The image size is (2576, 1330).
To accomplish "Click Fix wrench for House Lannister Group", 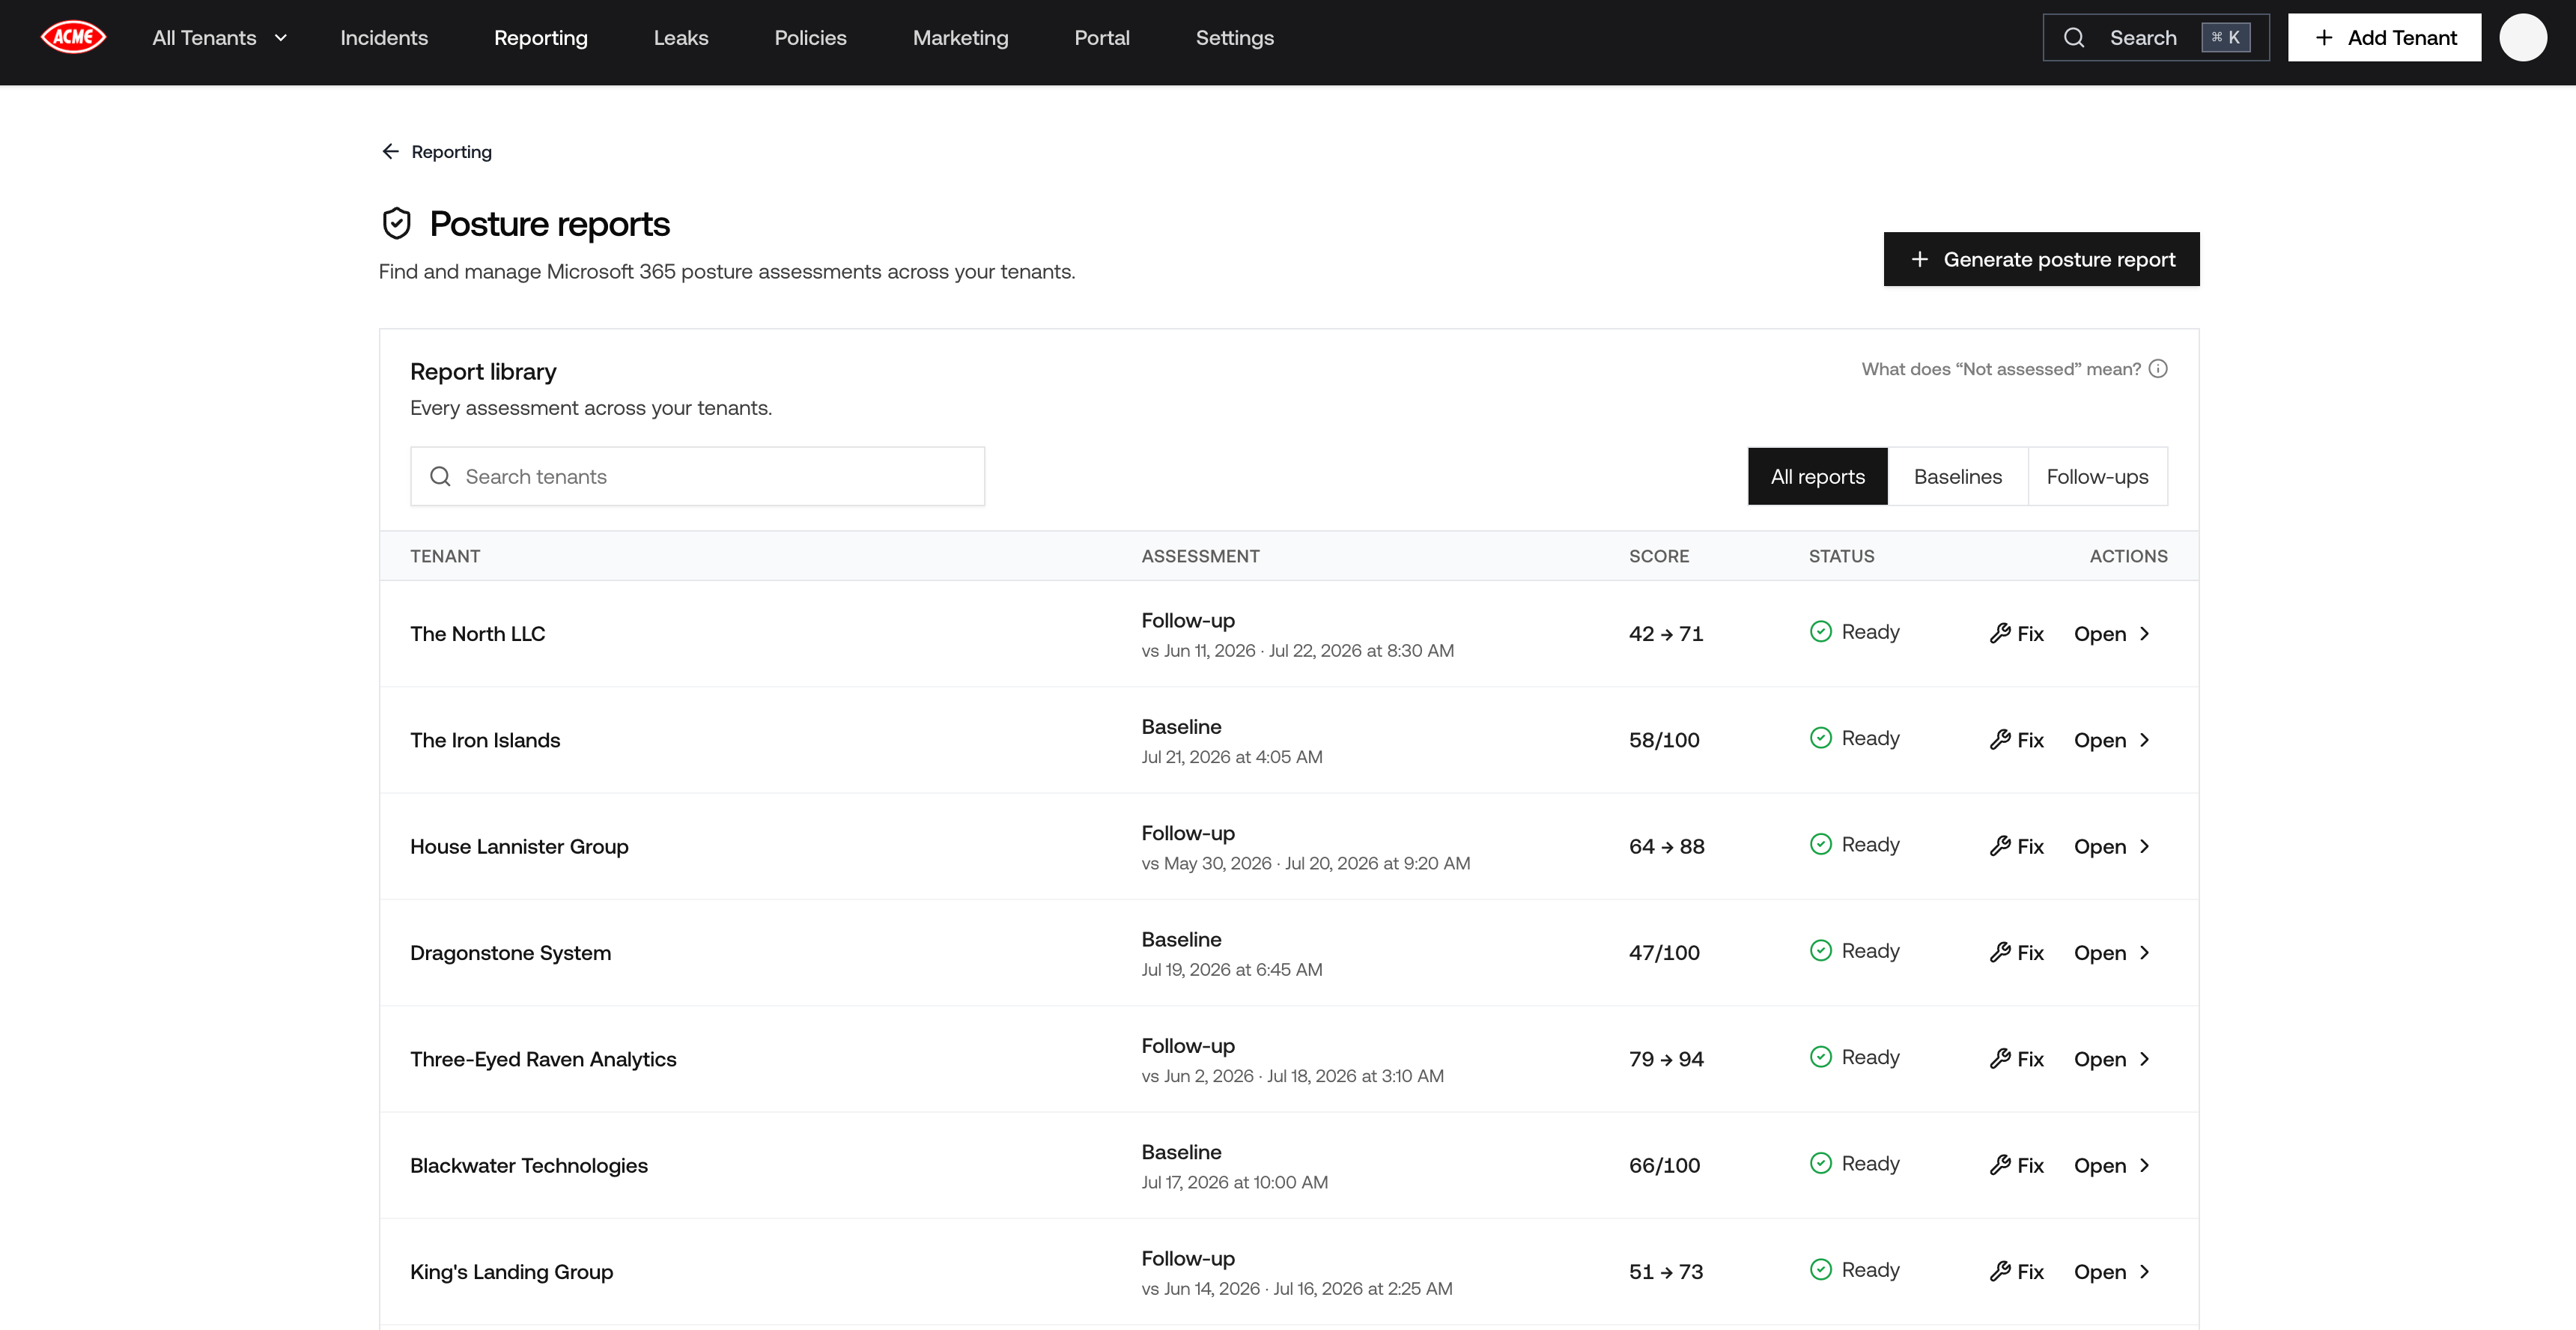I will pyautogui.click(x=2016, y=846).
